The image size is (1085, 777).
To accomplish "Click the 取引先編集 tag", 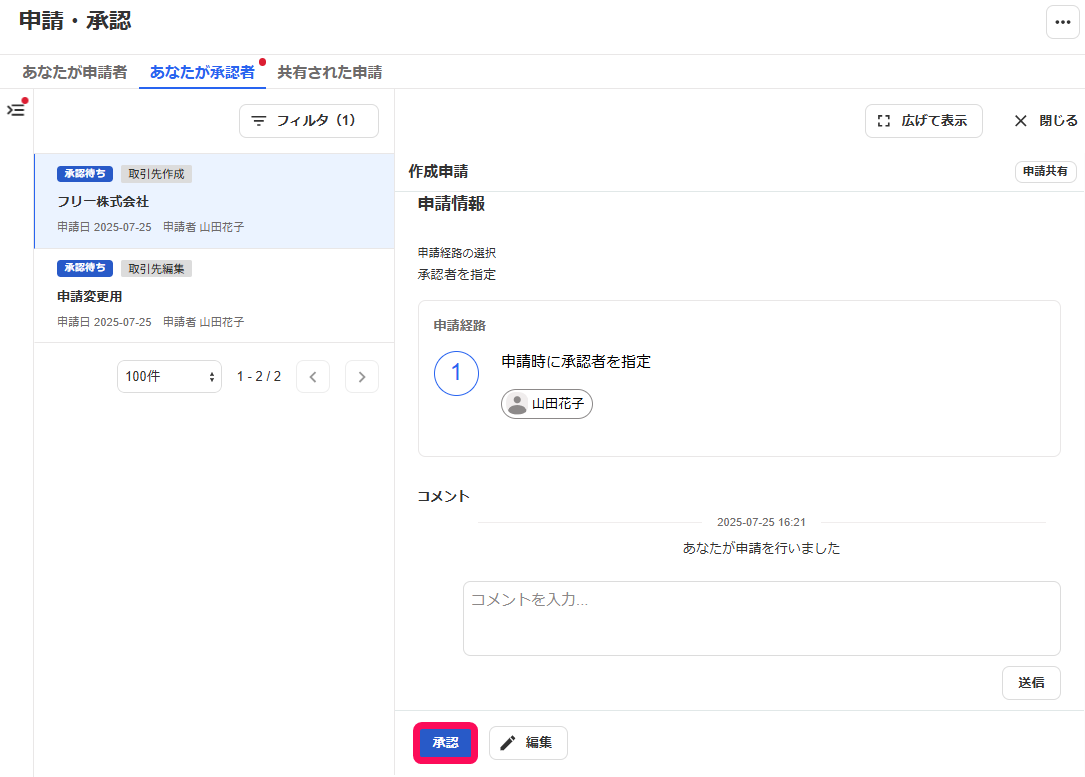I will tap(156, 268).
